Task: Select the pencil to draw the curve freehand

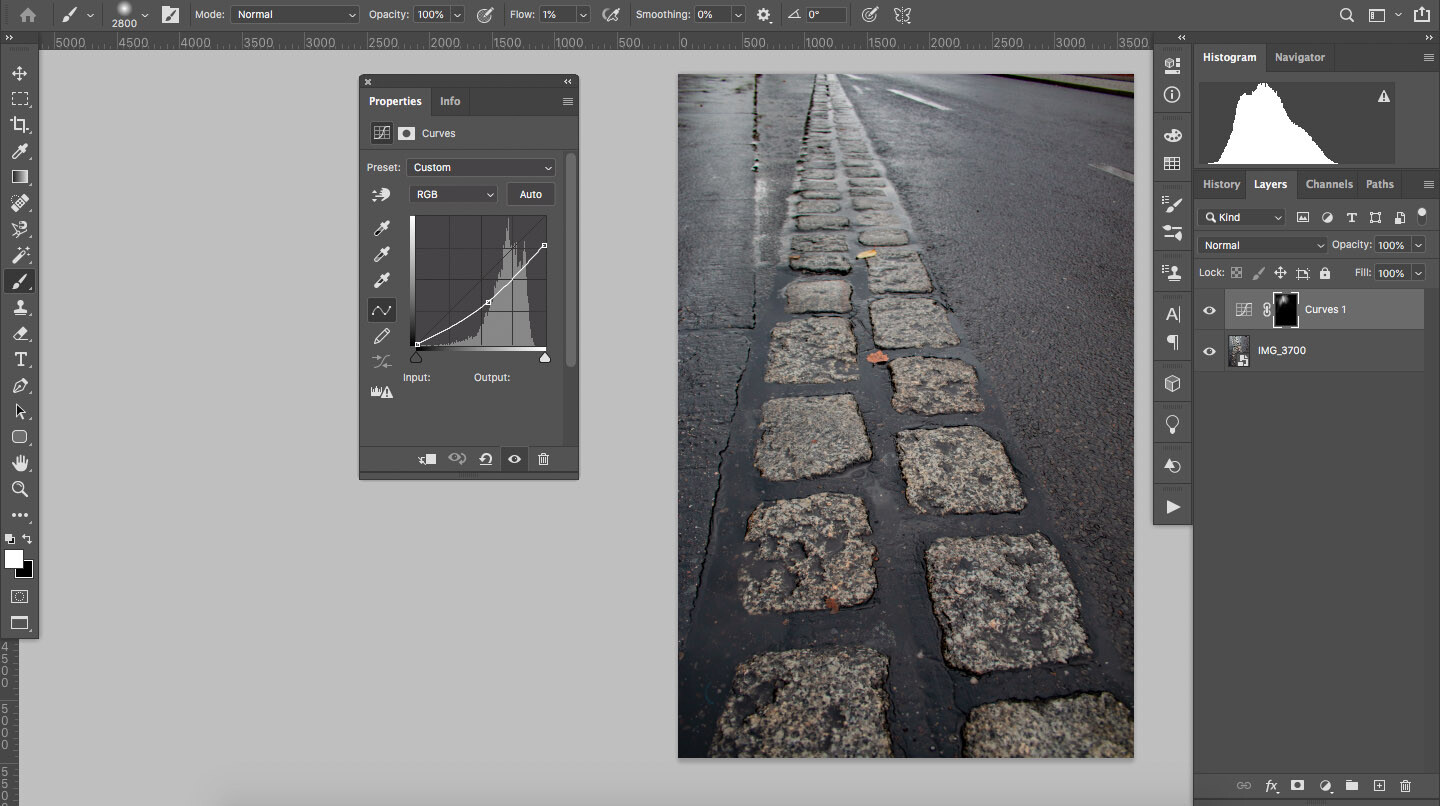Action: pyautogui.click(x=381, y=336)
